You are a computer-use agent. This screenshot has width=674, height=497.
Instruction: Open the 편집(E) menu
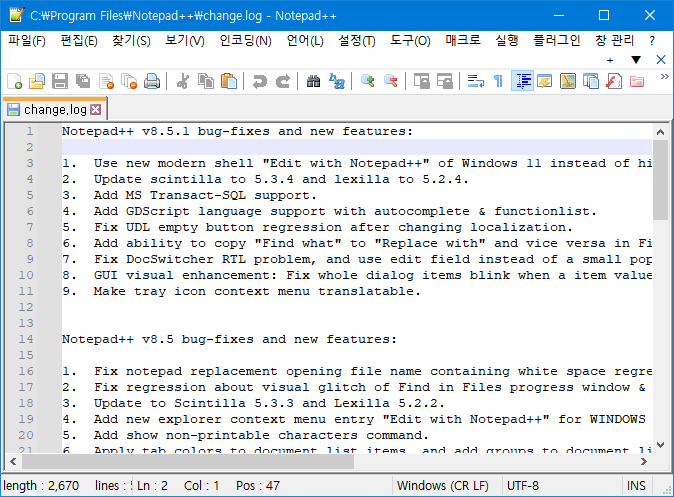pyautogui.click(x=79, y=41)
